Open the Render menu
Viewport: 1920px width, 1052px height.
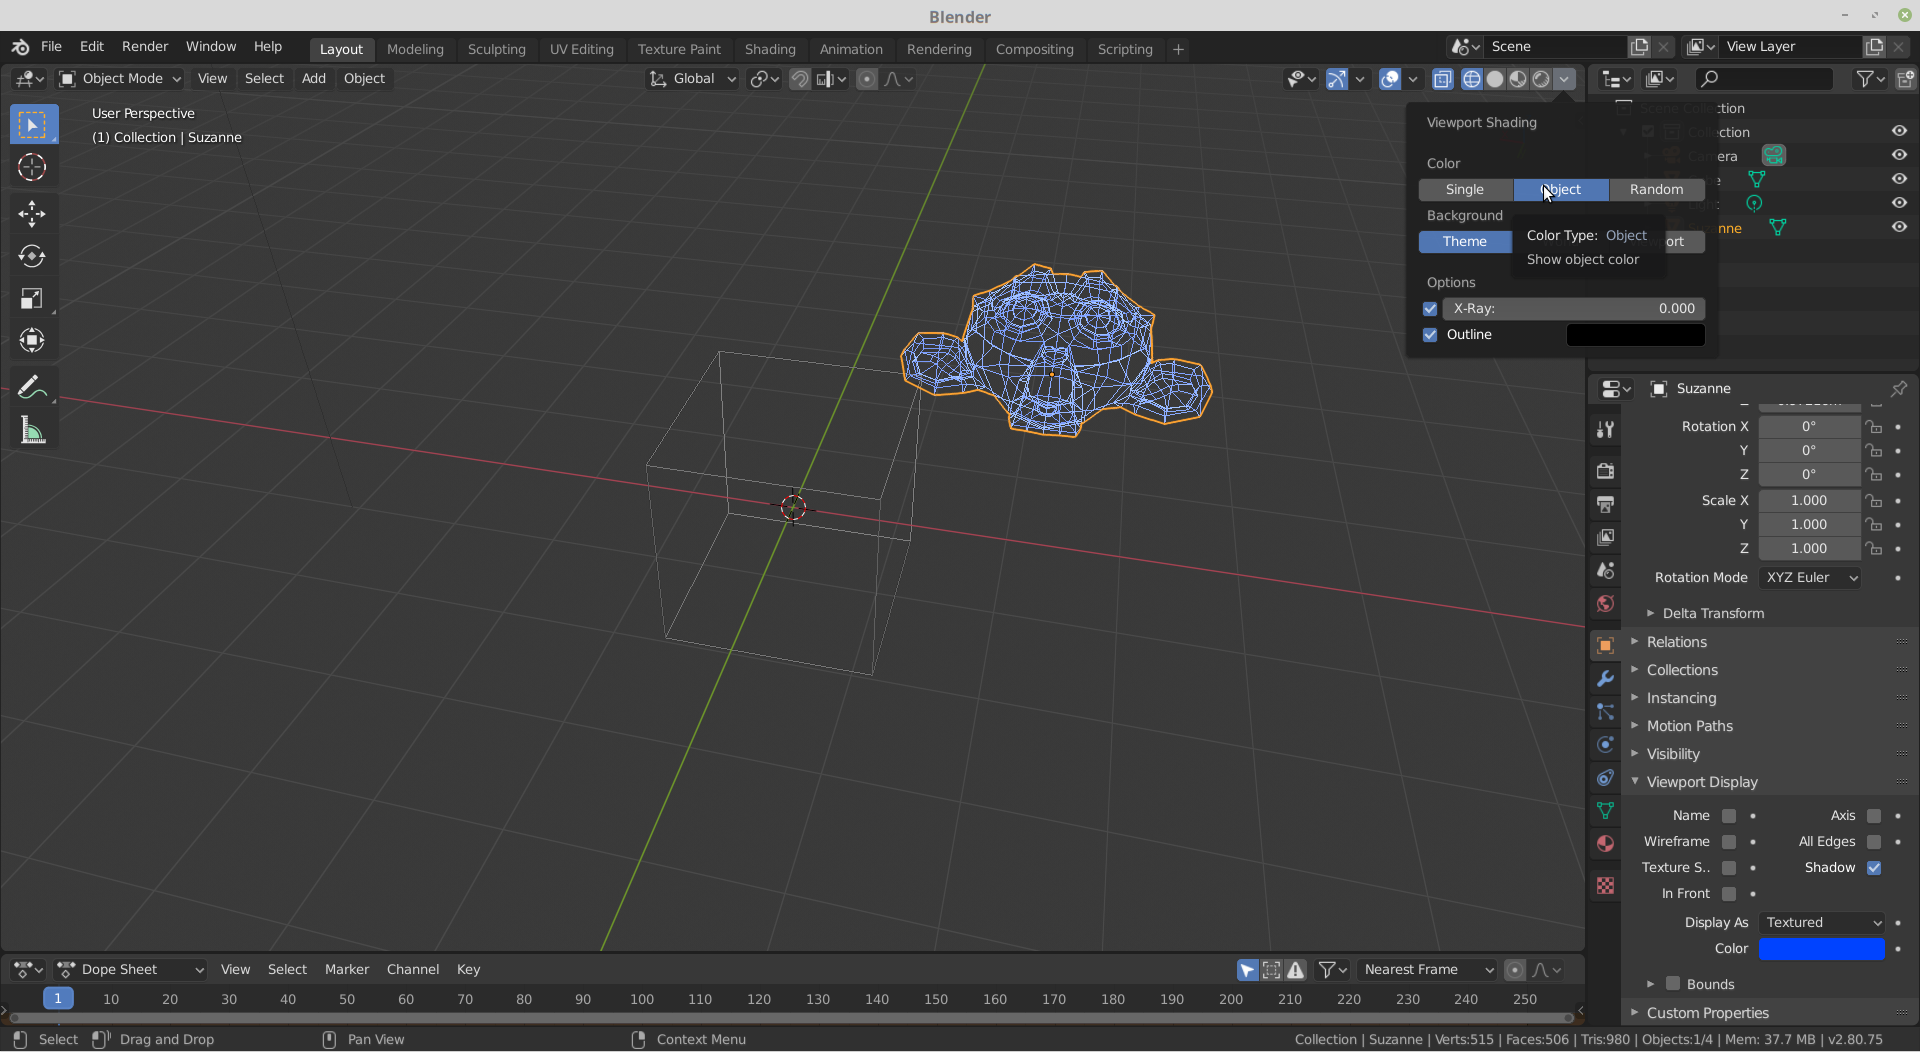click(145, 47)
